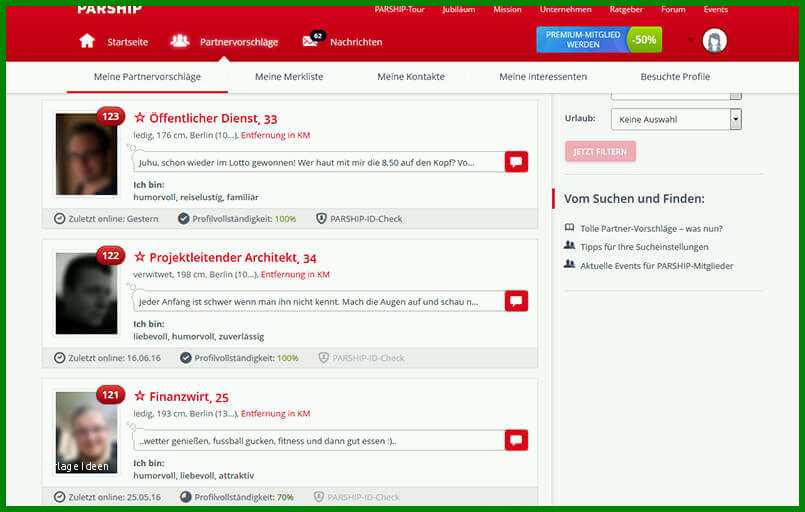Open the Besuchte Profile tab
805x512 pixels.
point(675,77)
